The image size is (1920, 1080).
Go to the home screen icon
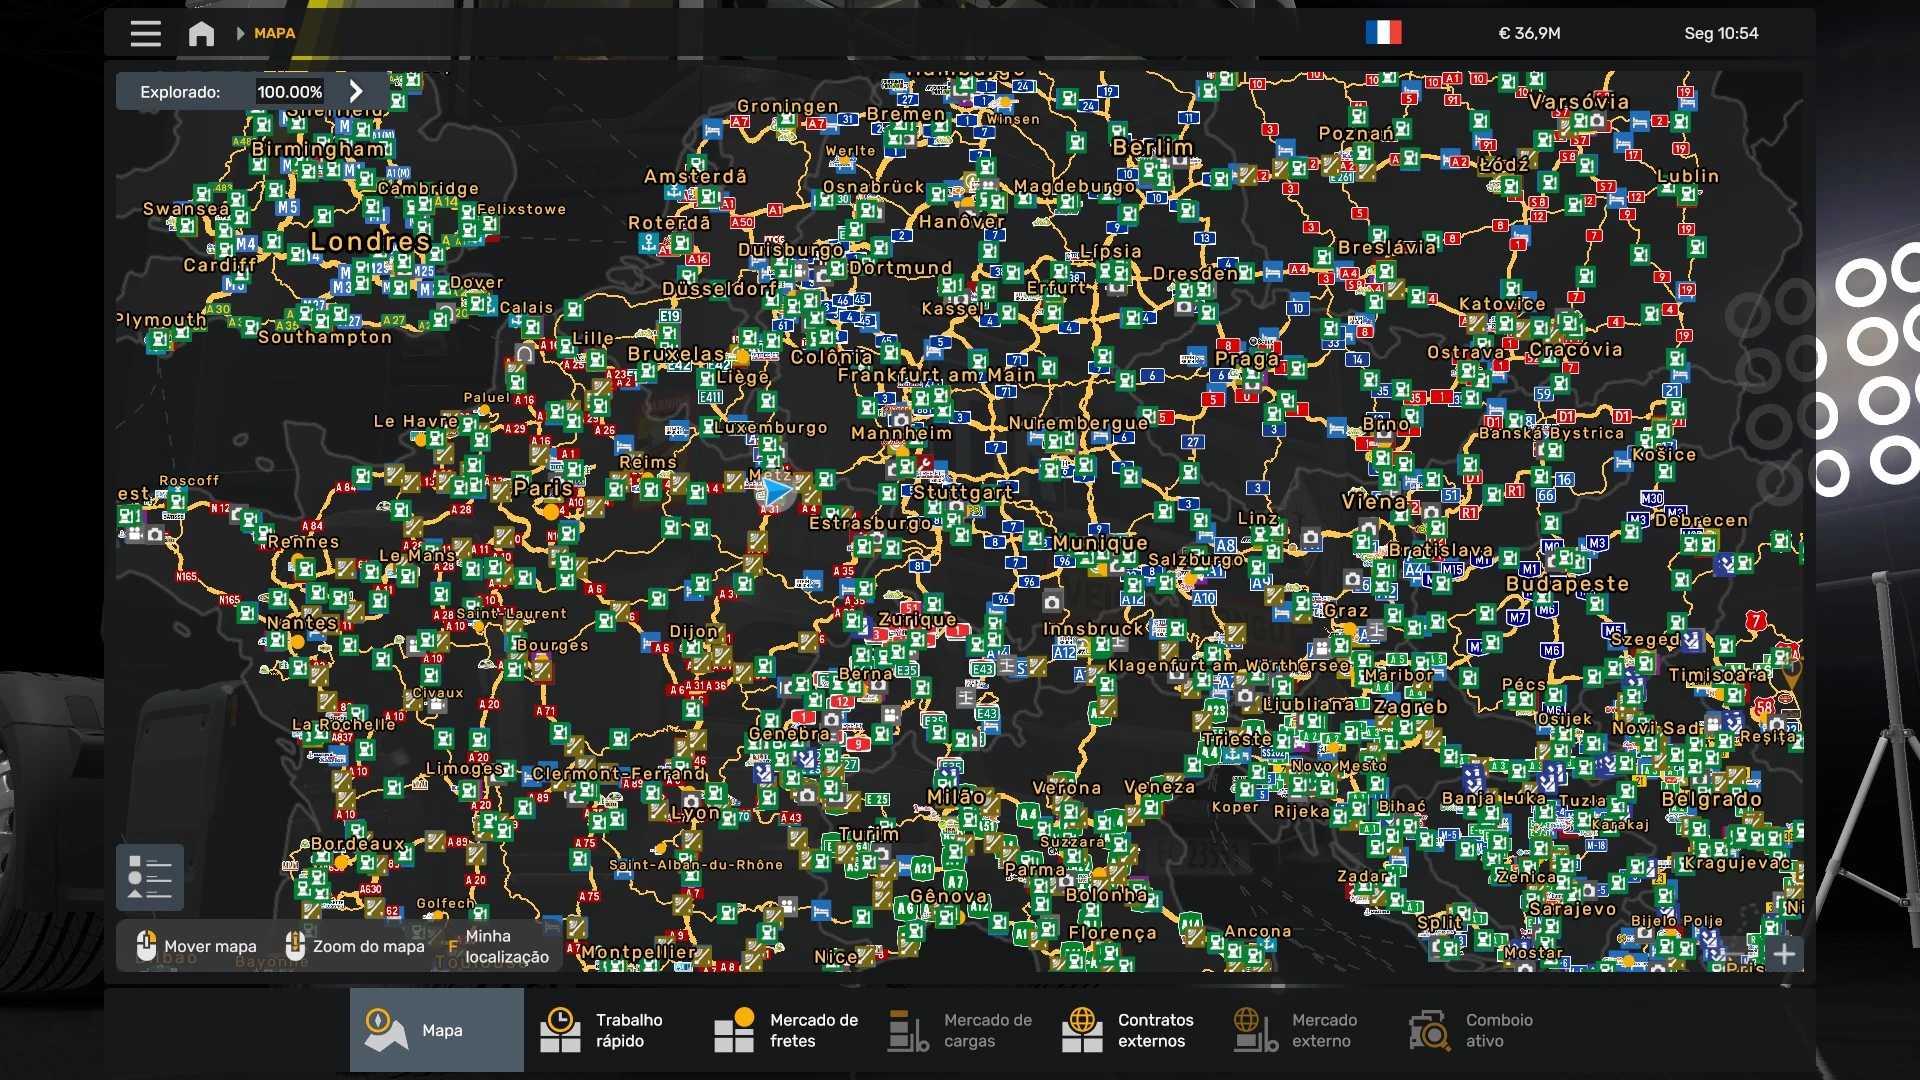[201, 33]
